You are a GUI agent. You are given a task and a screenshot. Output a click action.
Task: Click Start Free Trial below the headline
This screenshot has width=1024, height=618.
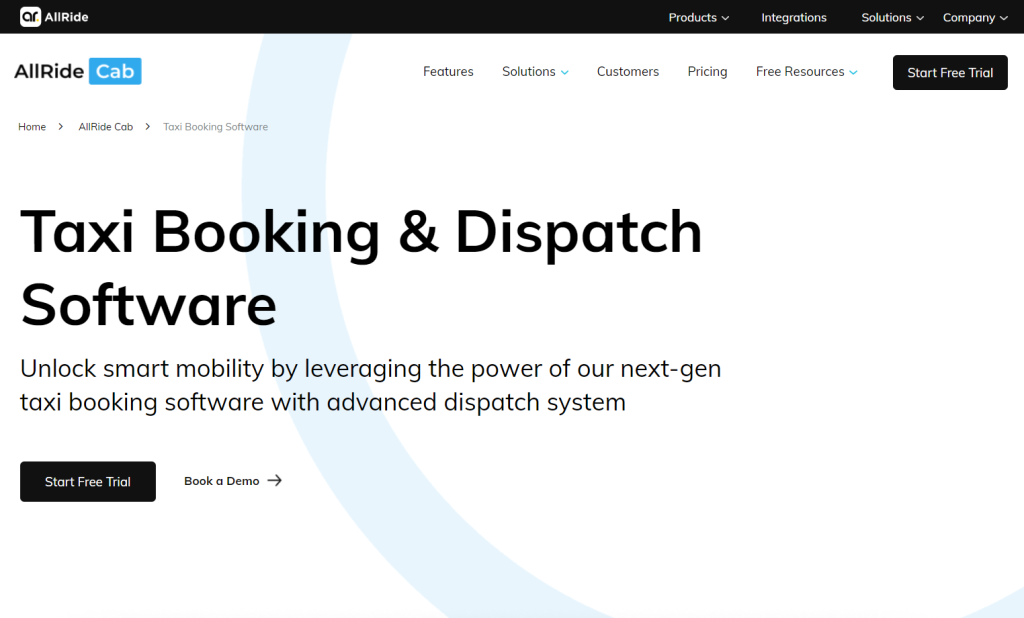88,481
